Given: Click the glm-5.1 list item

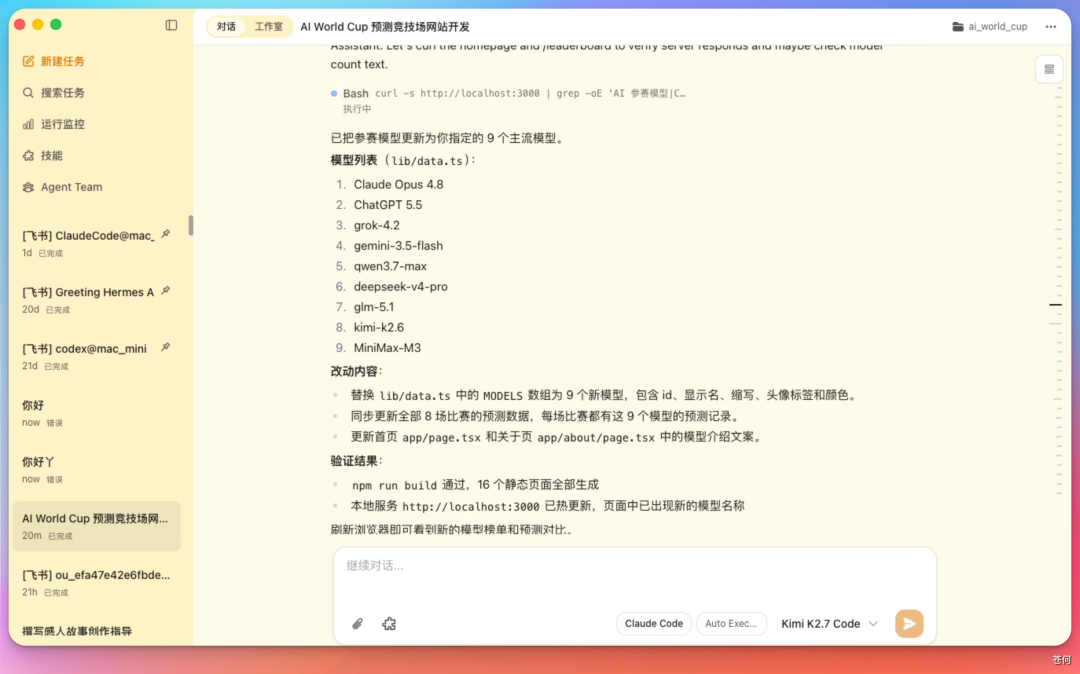Looking at the screenshot, I should click(x=373, y=307).
